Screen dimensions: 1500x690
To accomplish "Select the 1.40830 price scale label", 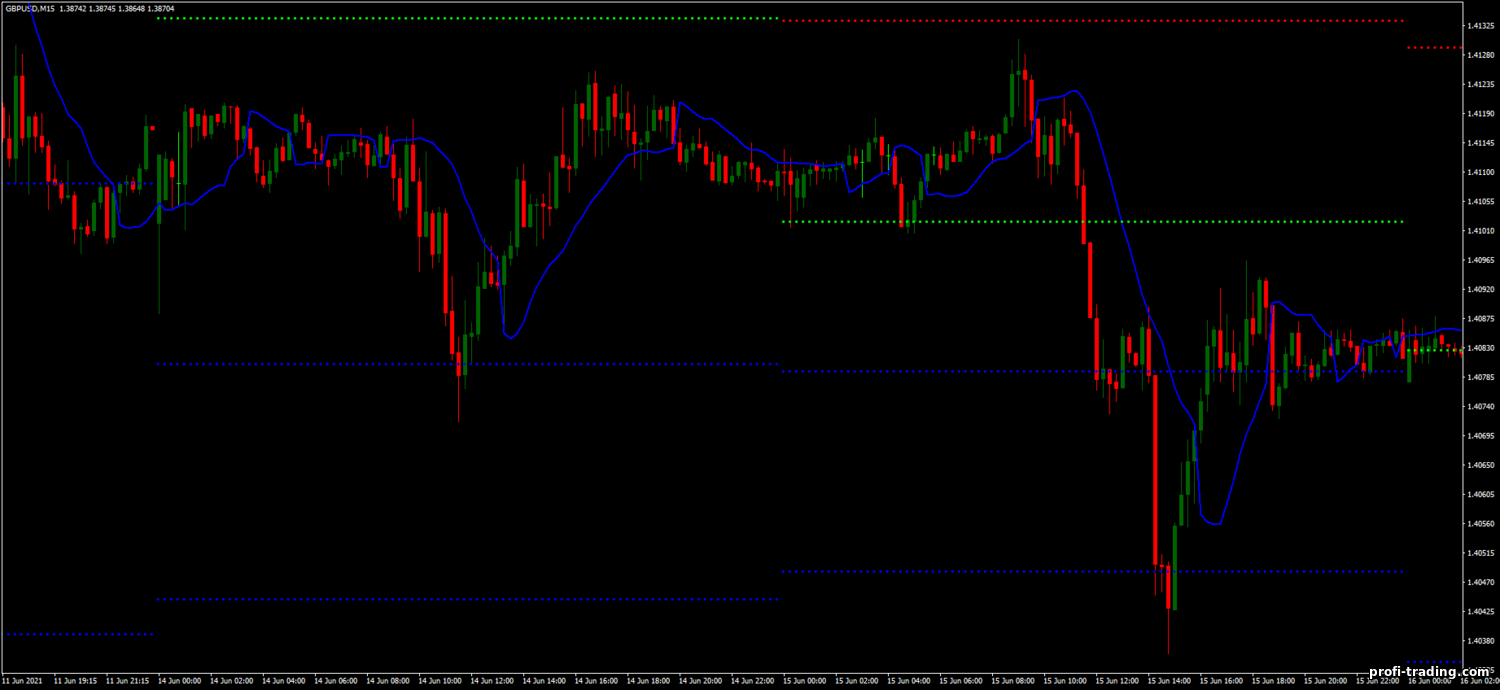I will (x=1480, y=348).
